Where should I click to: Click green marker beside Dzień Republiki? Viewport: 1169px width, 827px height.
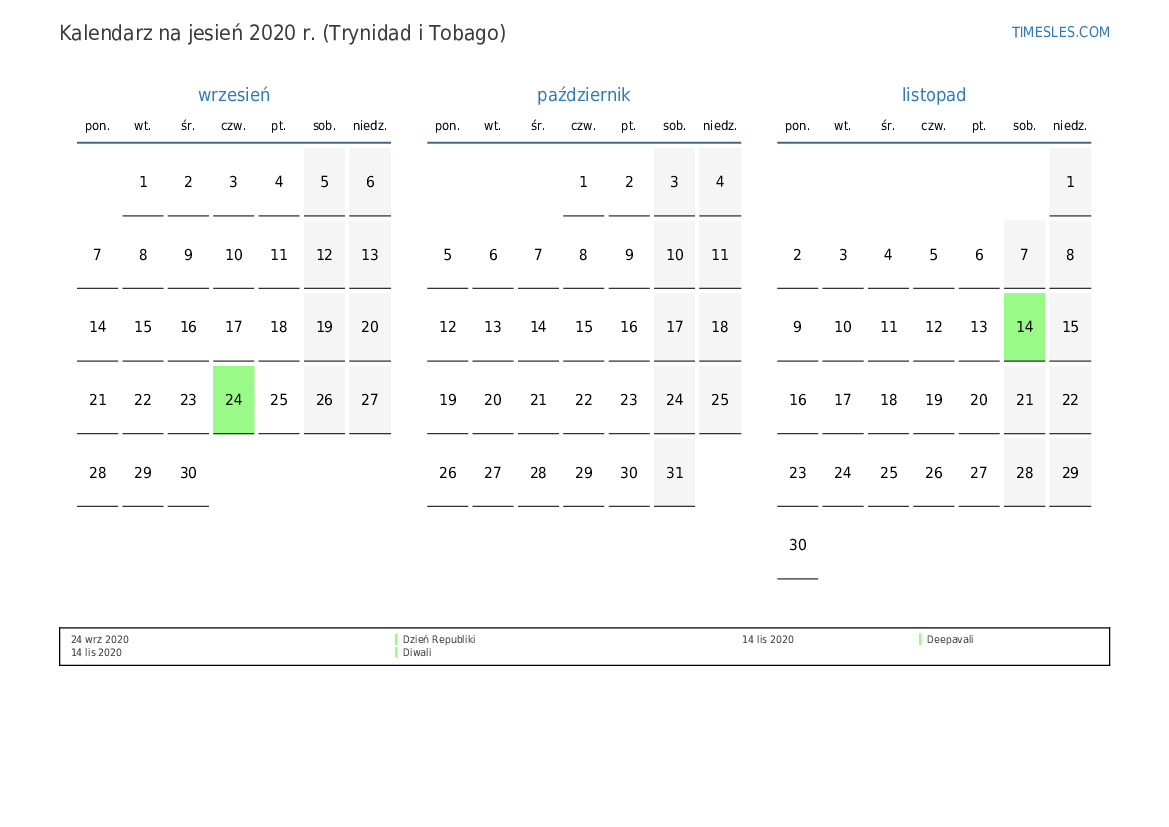pyautogui.click(x=396, y=639)
